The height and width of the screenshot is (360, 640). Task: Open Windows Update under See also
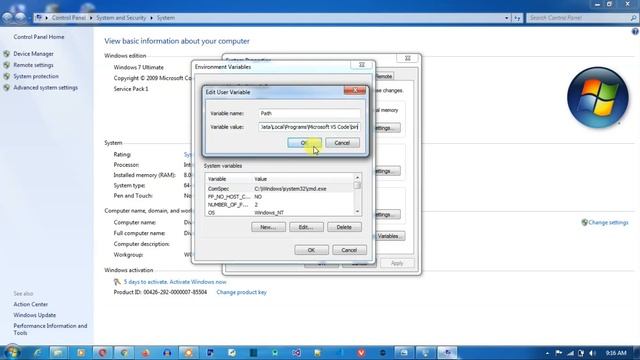click(x=35, y=315)
